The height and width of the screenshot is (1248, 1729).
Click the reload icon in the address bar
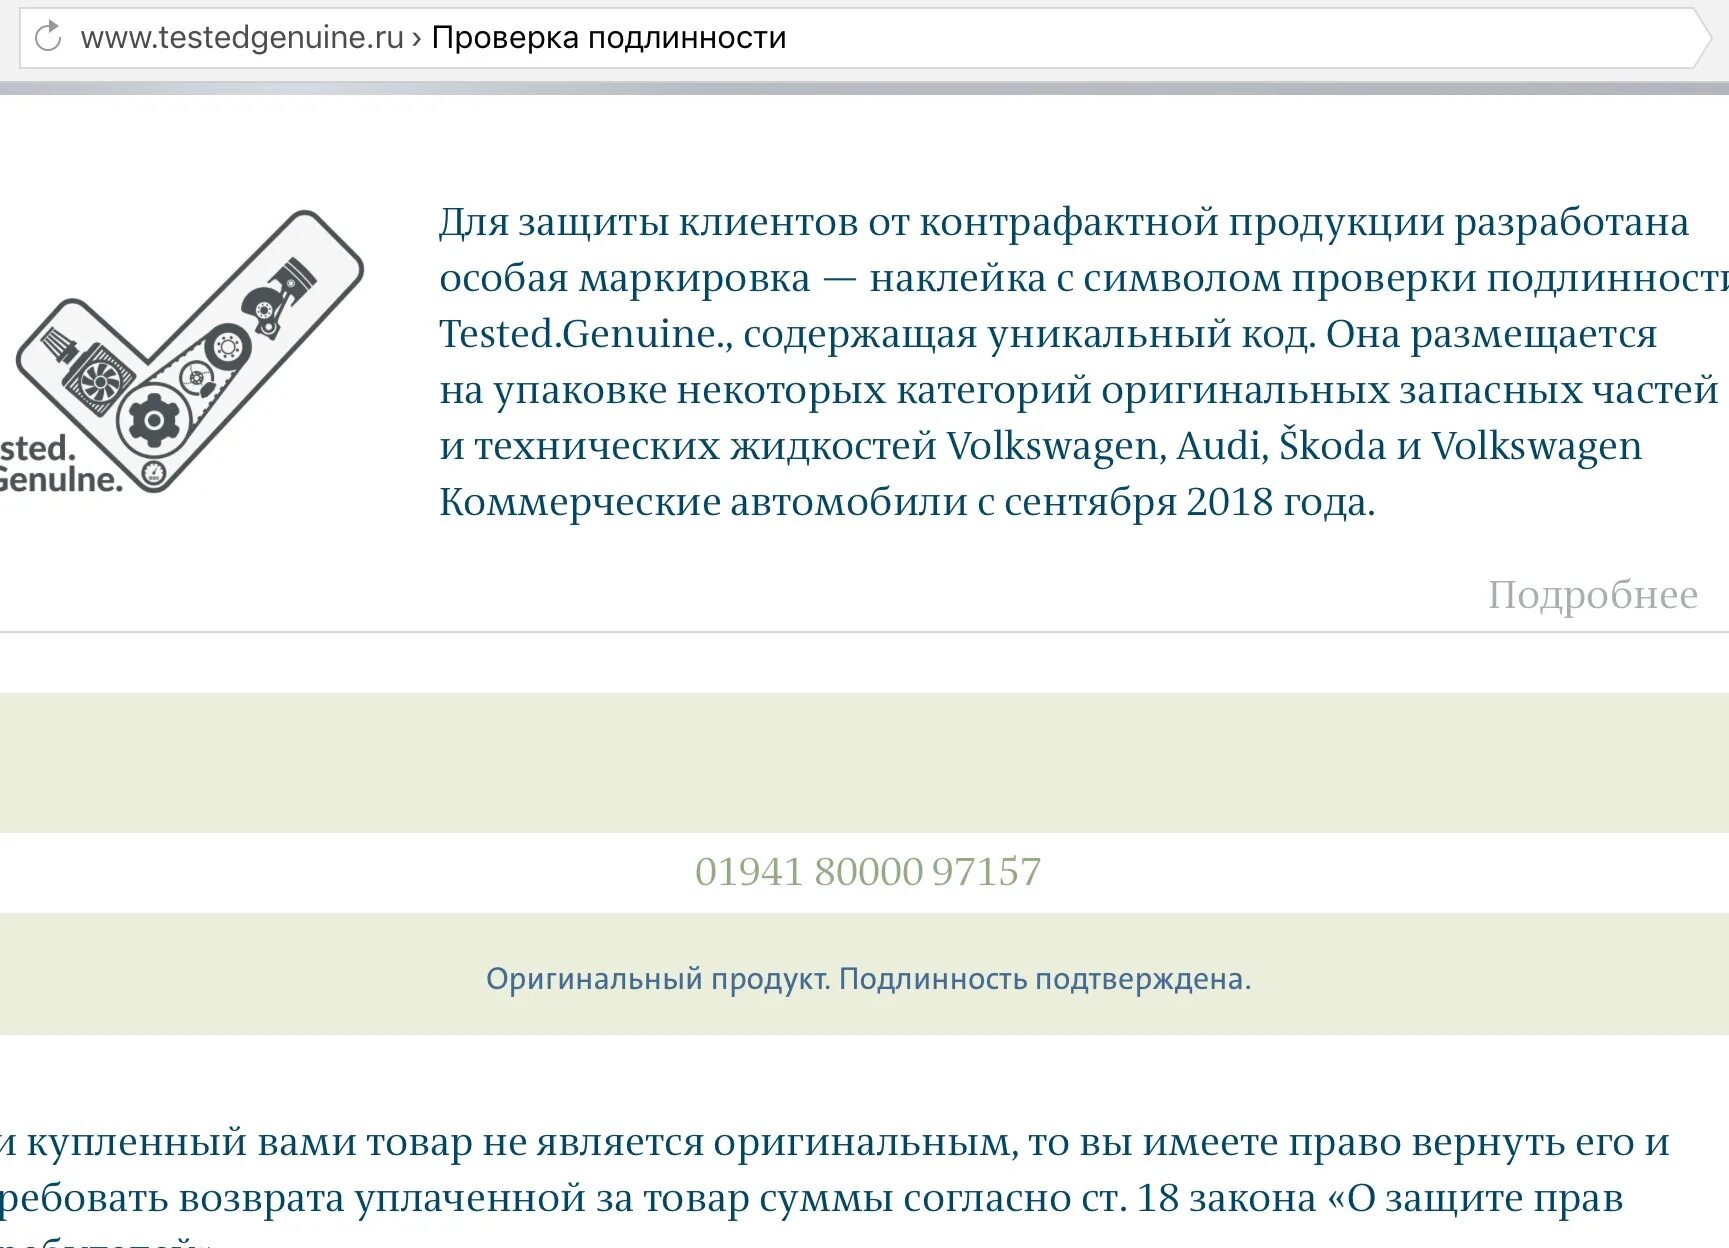tap(48, 38)
